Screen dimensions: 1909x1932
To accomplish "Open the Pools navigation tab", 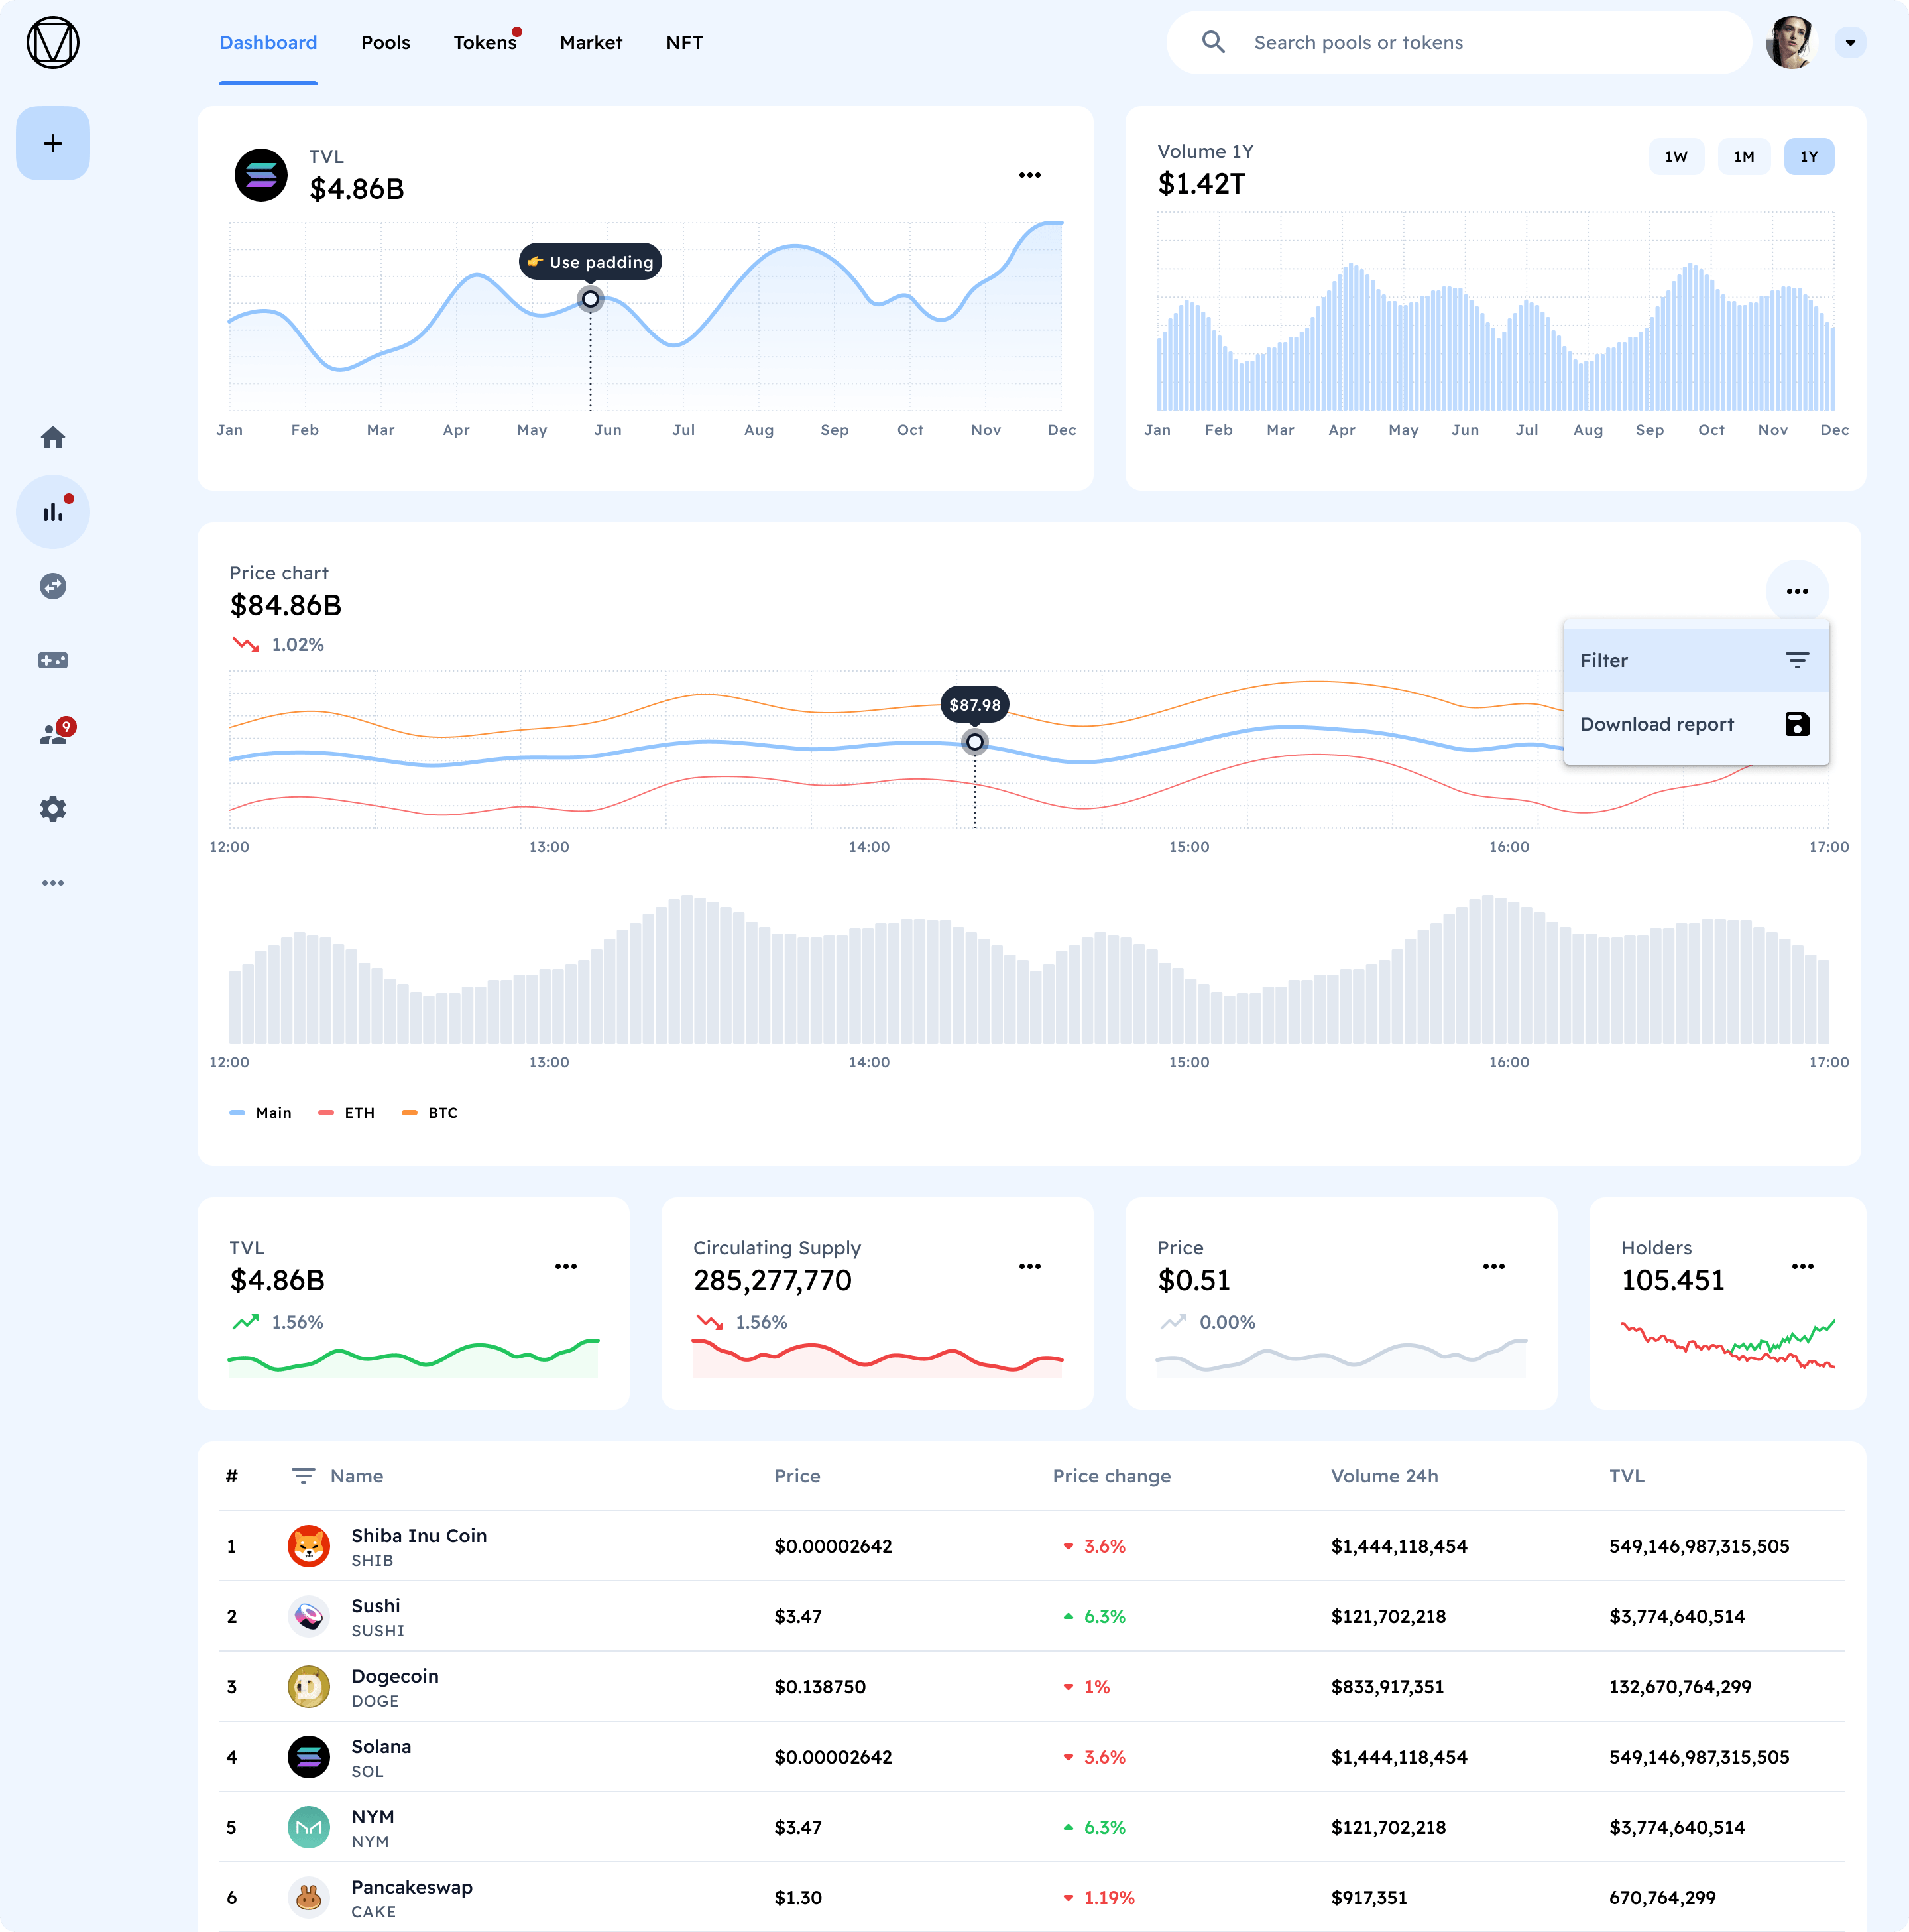I will (x=386, y=42).
